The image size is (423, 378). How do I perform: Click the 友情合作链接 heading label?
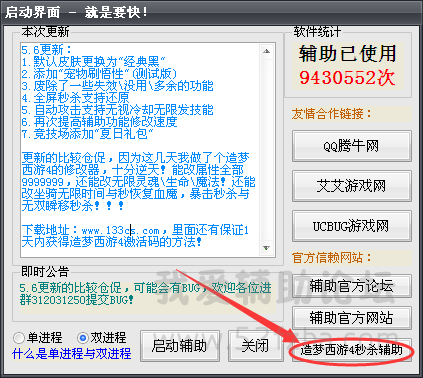coord(331,114)
